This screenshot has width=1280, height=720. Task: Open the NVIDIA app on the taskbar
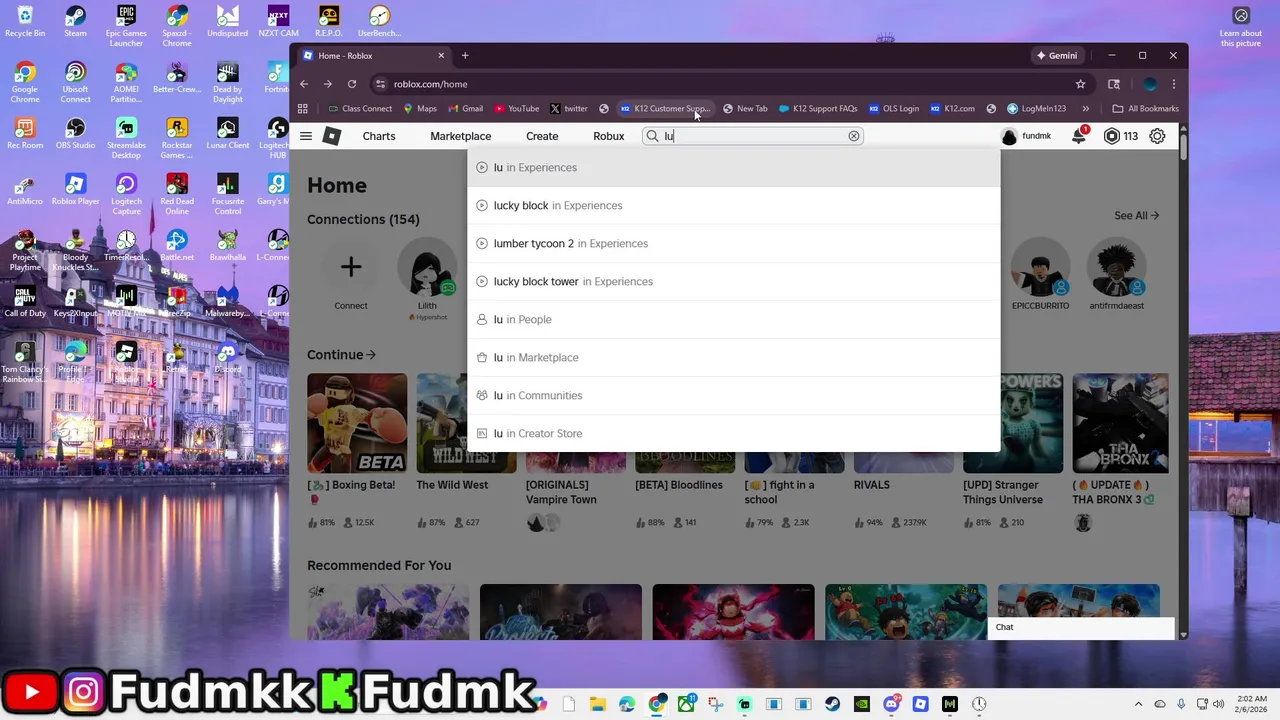point(862,704)
